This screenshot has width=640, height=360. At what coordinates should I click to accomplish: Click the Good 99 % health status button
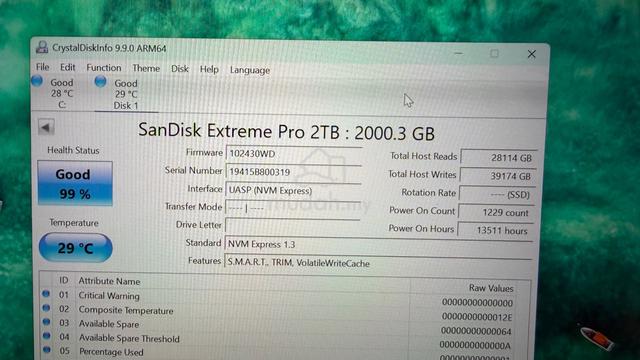(x=75, y=183)
